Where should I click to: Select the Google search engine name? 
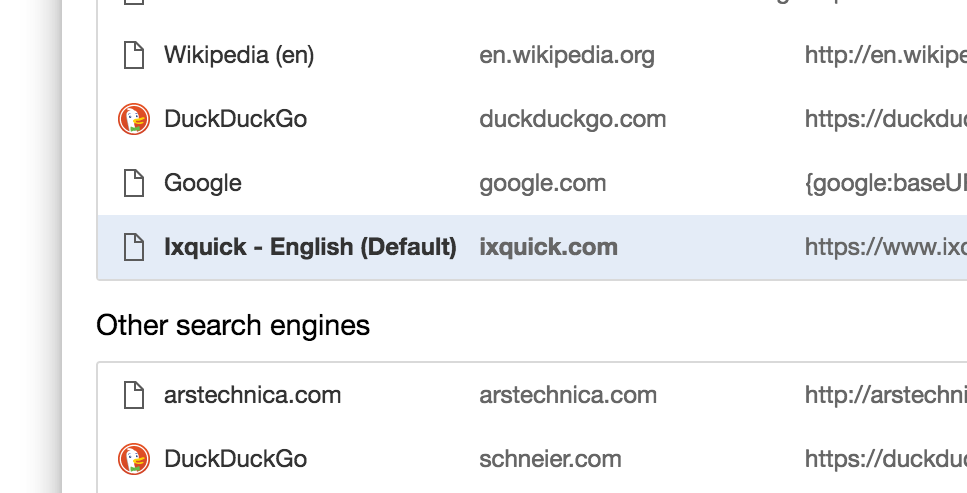coord(203,183)
